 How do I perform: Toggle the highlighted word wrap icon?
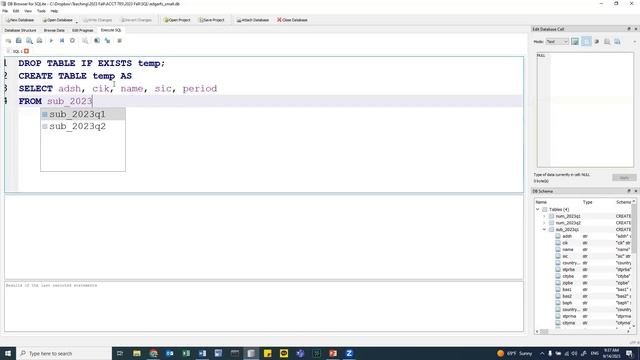586,42
